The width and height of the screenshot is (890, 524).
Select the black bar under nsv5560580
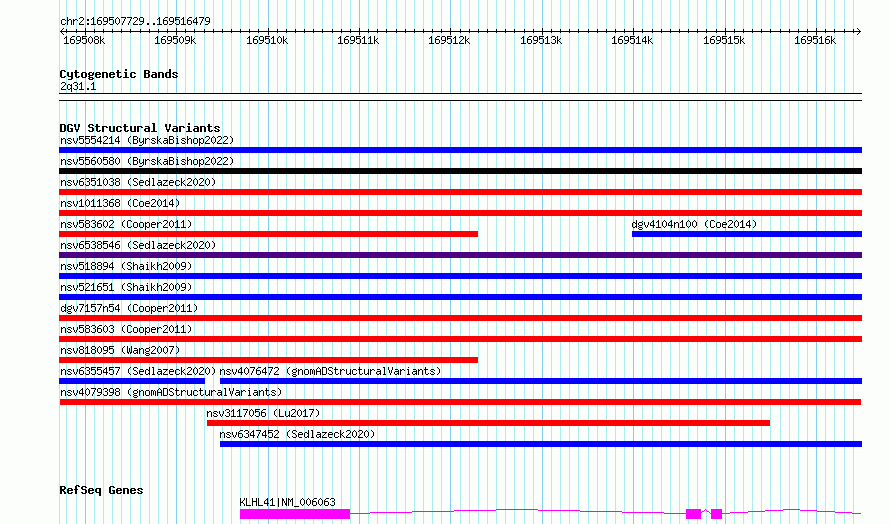coord(460,171)
